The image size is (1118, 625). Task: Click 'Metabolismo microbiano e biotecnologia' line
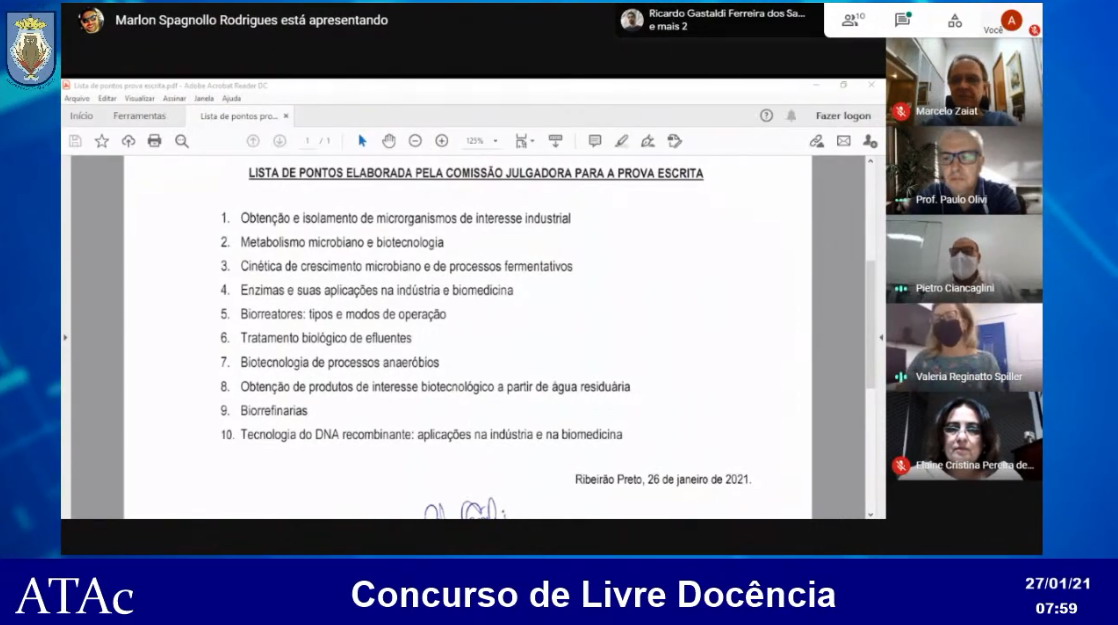[342, 242]
